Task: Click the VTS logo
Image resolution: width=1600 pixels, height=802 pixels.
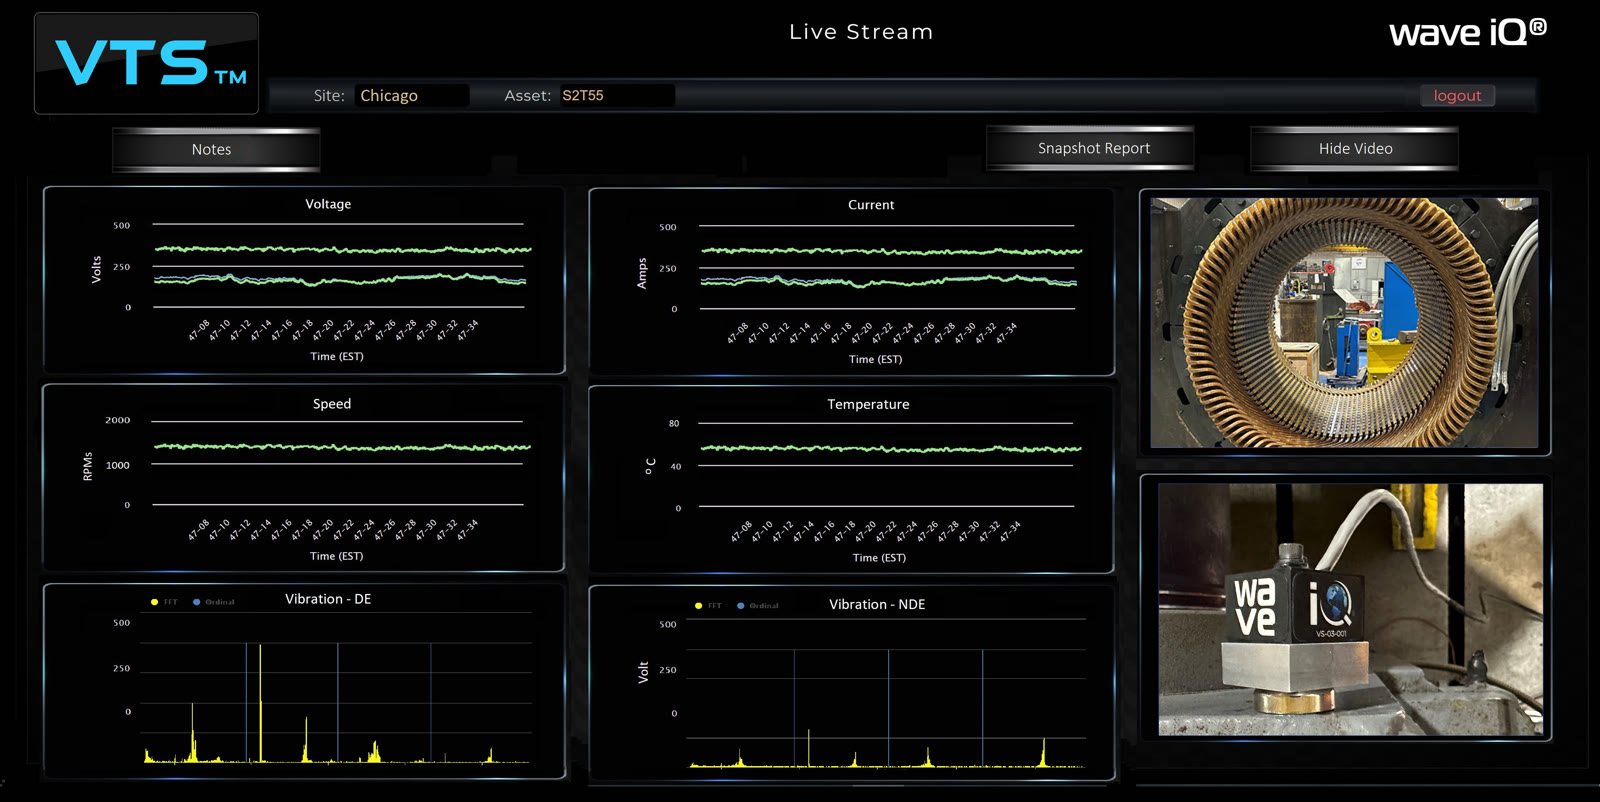Action: [x=147, y=63]
